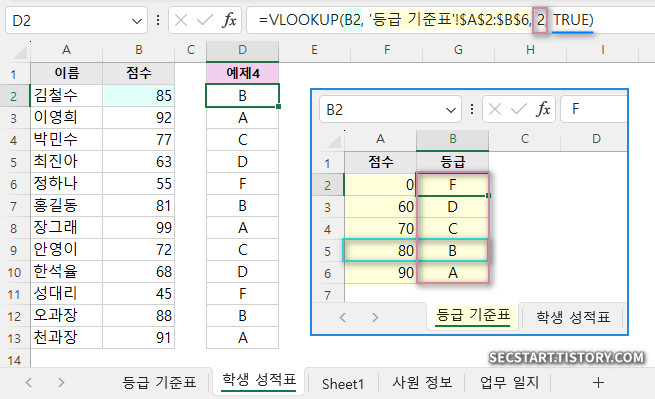The image size is (655, 399).
Task: Click the Insert Function fx icon beside D2
Action: click(x=229, y=20)
